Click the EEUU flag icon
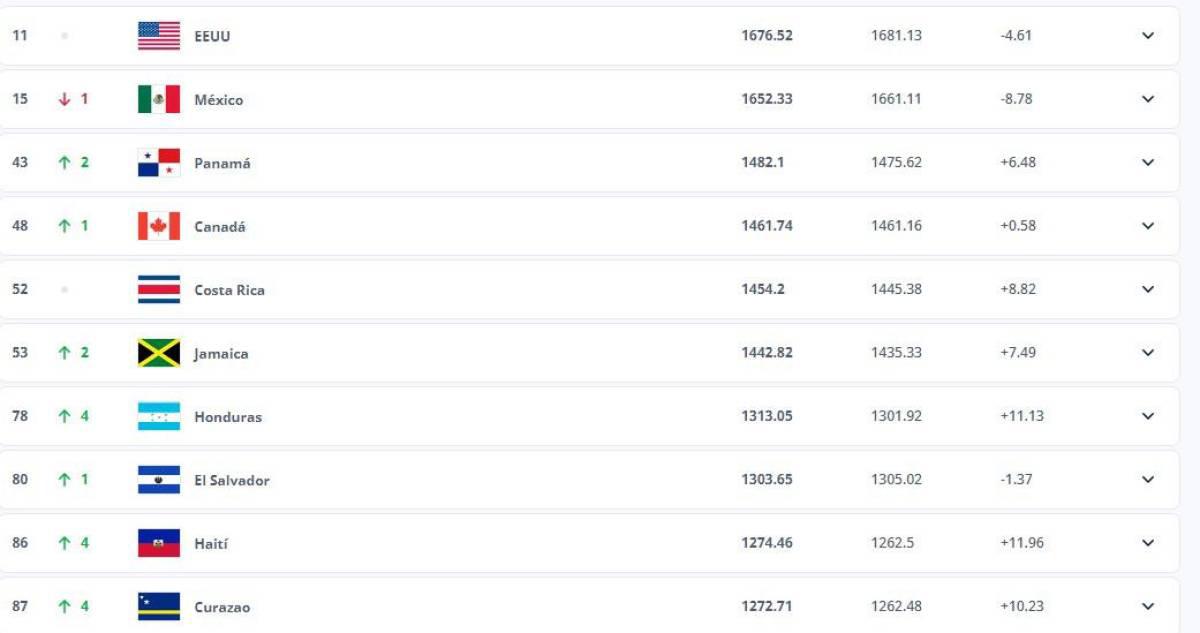The width and height of the screenshot is (1200, 633). coord(154,34)
